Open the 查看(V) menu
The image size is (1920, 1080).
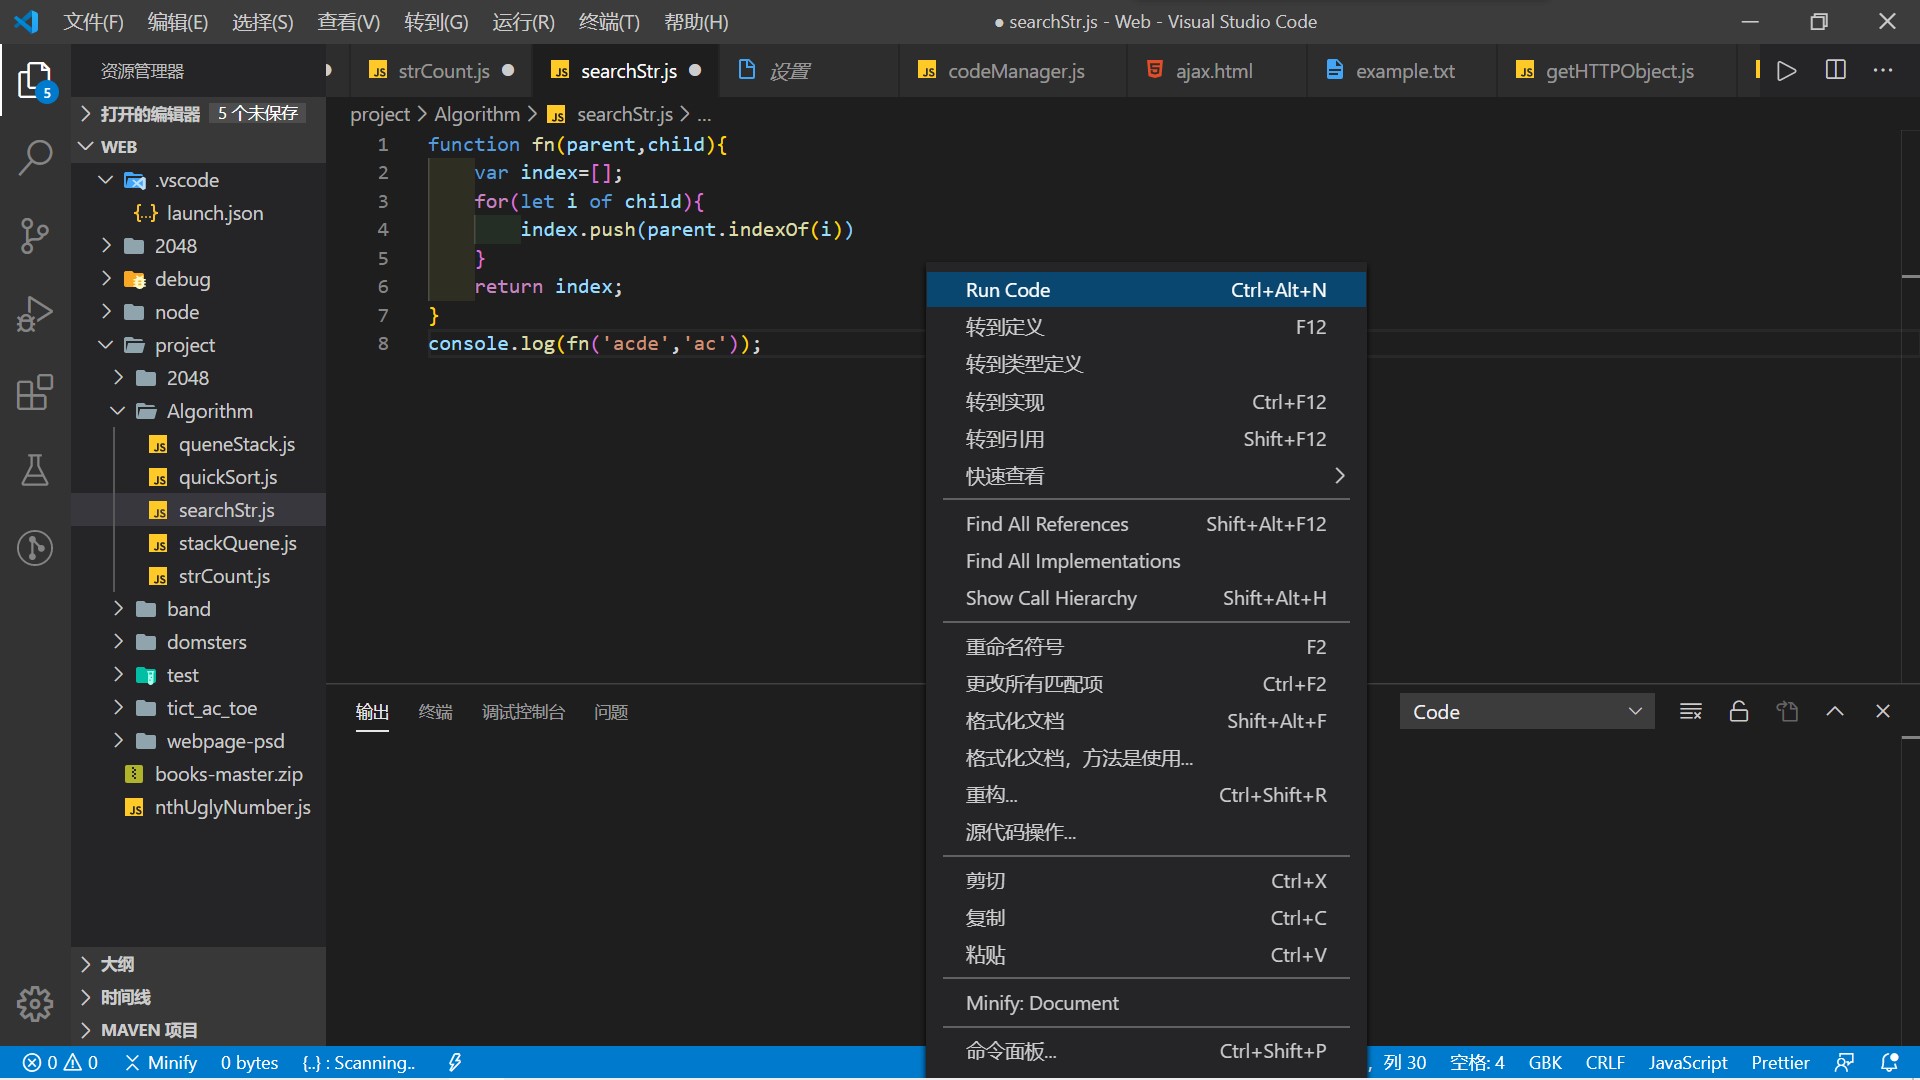[347, 21]
